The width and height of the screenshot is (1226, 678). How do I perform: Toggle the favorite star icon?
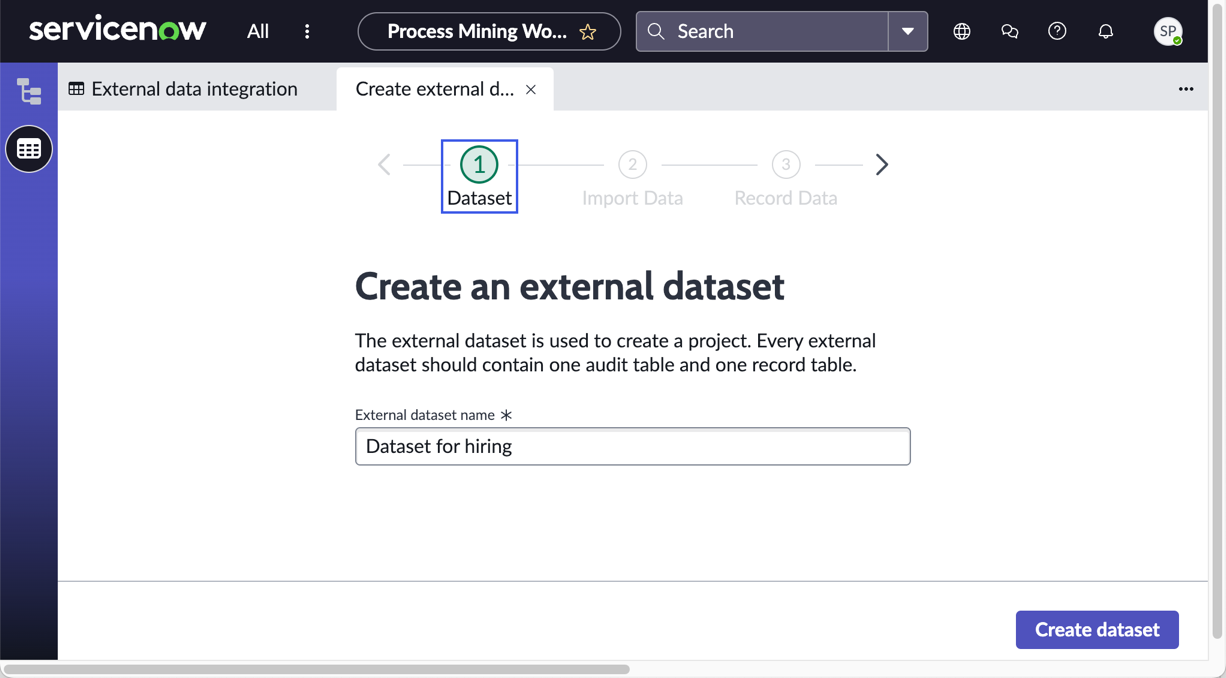588,32
